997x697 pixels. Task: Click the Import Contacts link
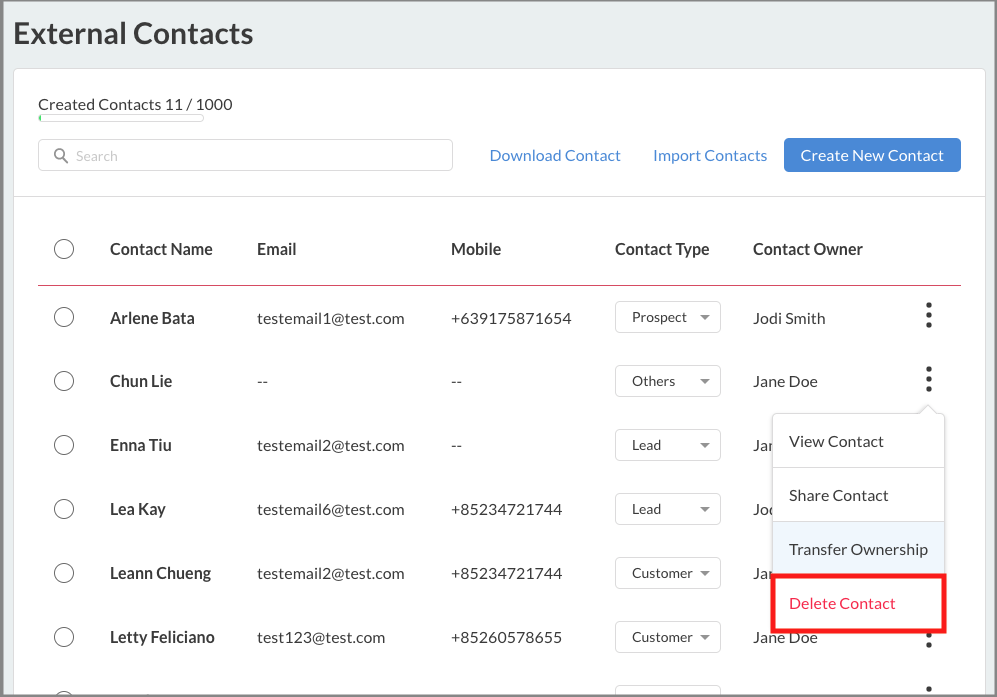[x=710, y=155]
